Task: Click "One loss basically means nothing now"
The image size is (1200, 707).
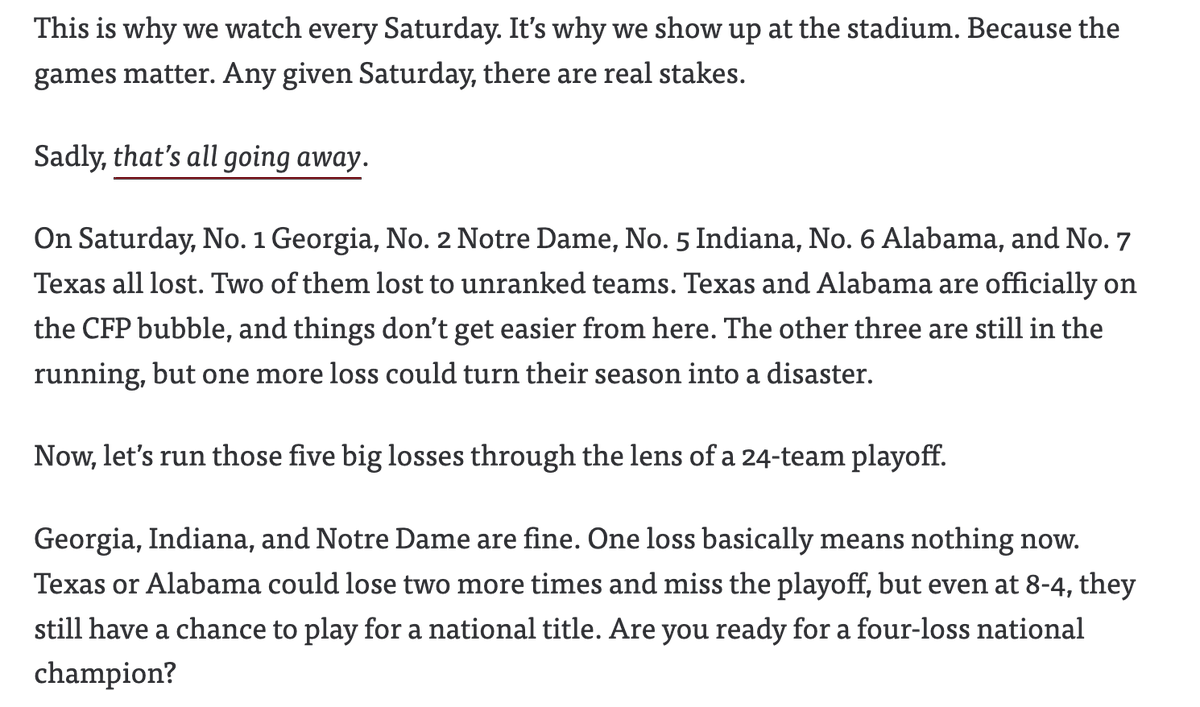Action: [834, 541]
